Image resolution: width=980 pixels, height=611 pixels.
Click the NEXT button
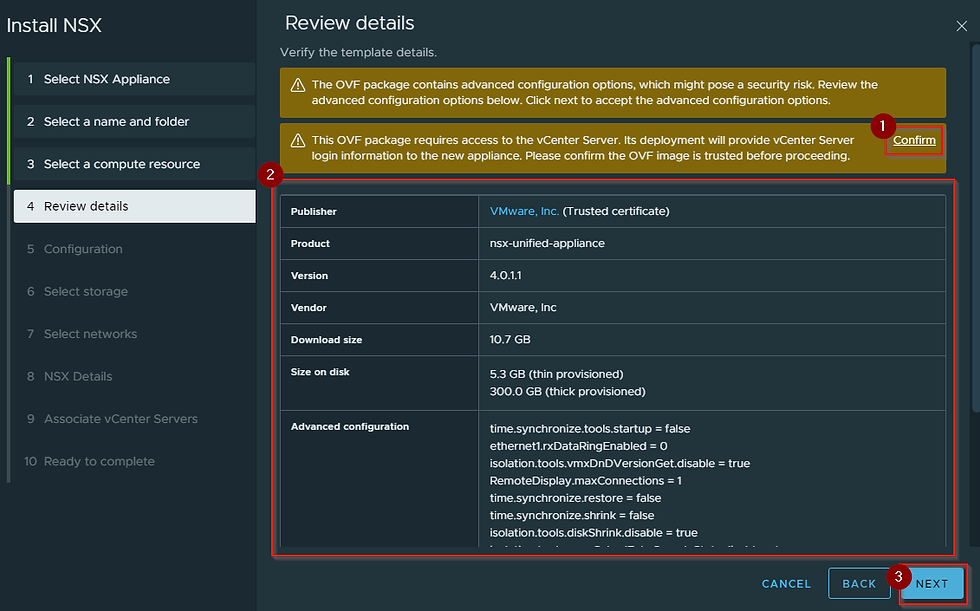click(932, 584)
